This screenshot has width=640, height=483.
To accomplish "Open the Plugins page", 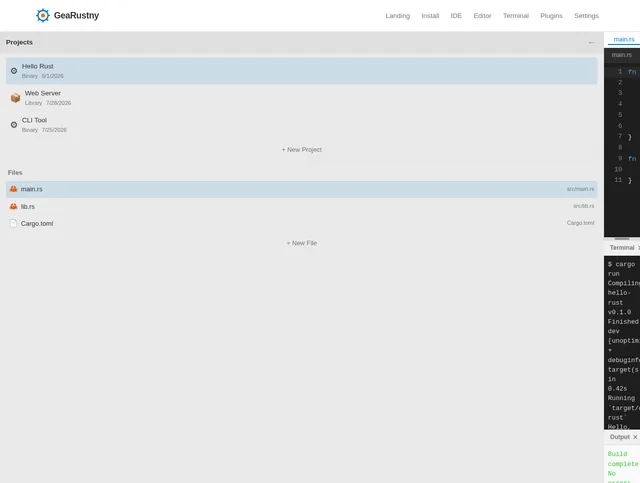I will [x=551, y=16].
